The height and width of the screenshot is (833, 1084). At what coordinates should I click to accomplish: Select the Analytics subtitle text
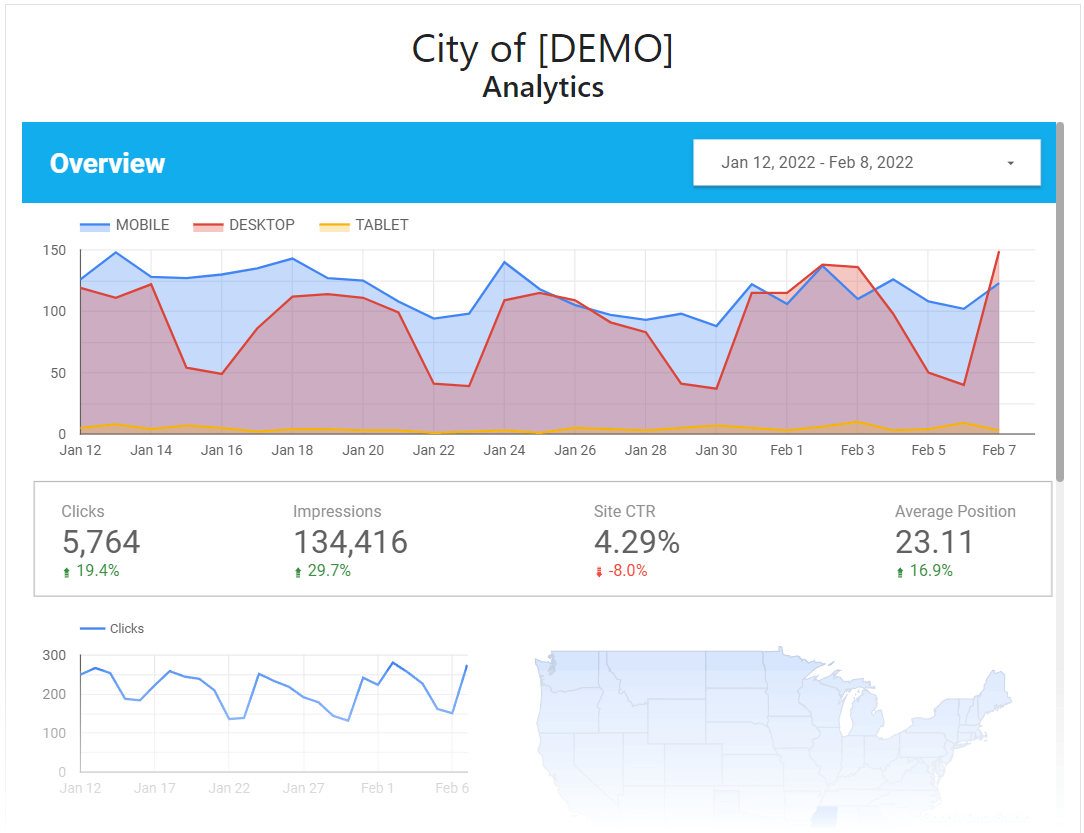[x=542, y=87]
